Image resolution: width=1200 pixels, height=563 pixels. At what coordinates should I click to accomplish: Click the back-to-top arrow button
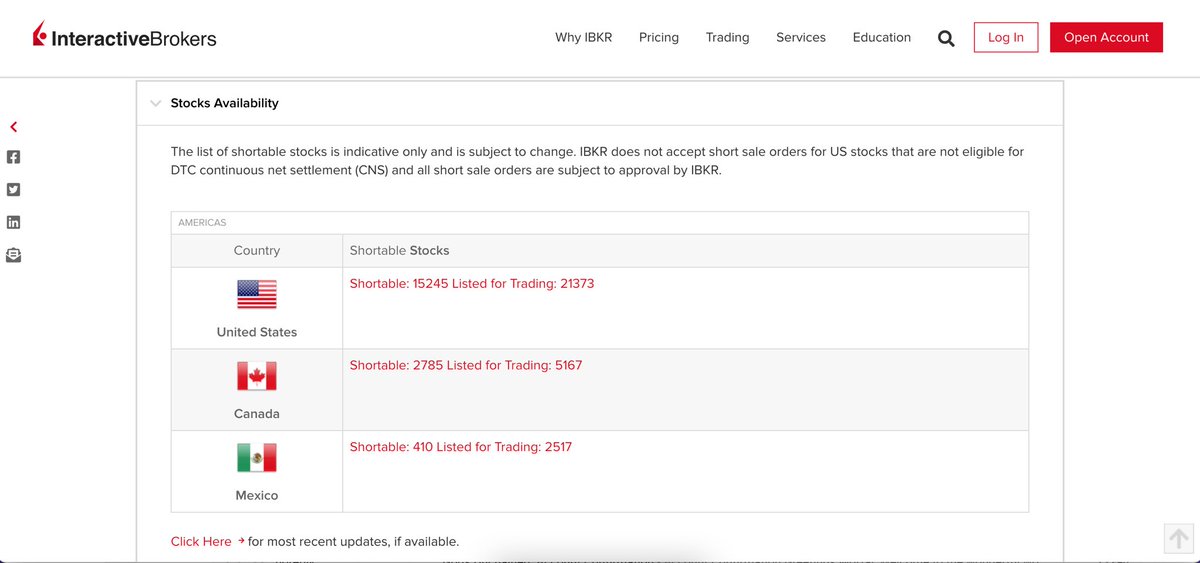1179,538
